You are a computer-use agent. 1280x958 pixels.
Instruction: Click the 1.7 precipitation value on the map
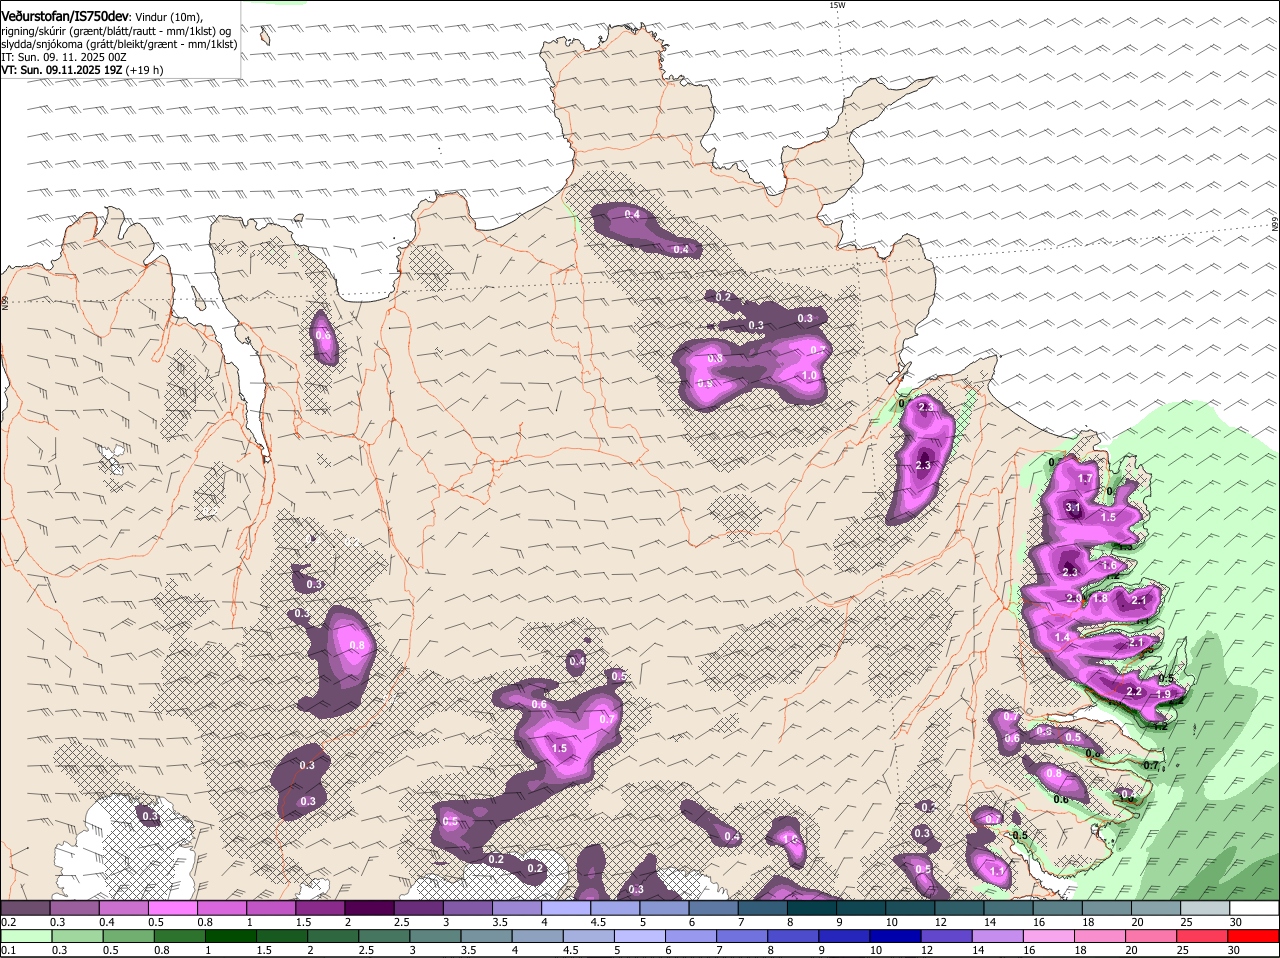(1085, 479)
